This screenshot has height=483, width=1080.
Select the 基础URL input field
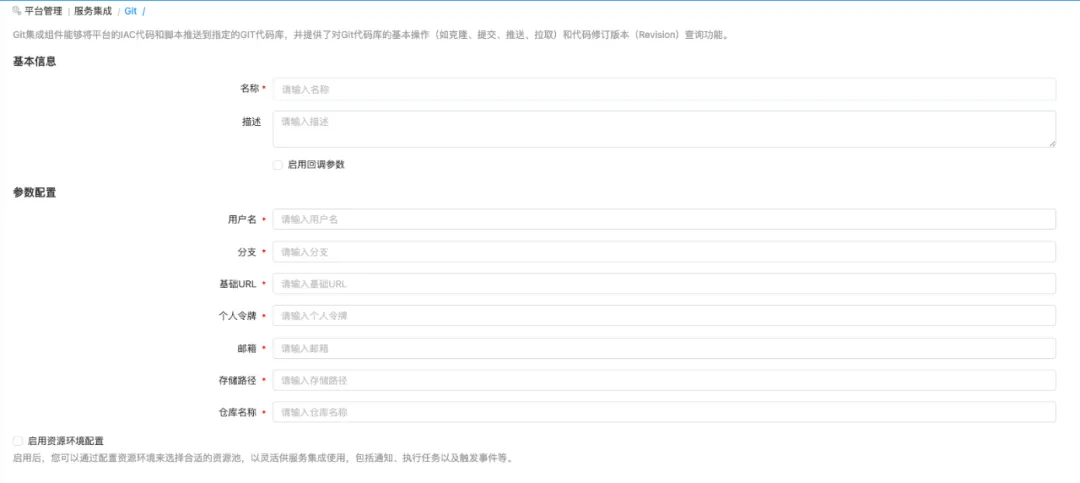(664, 284)
